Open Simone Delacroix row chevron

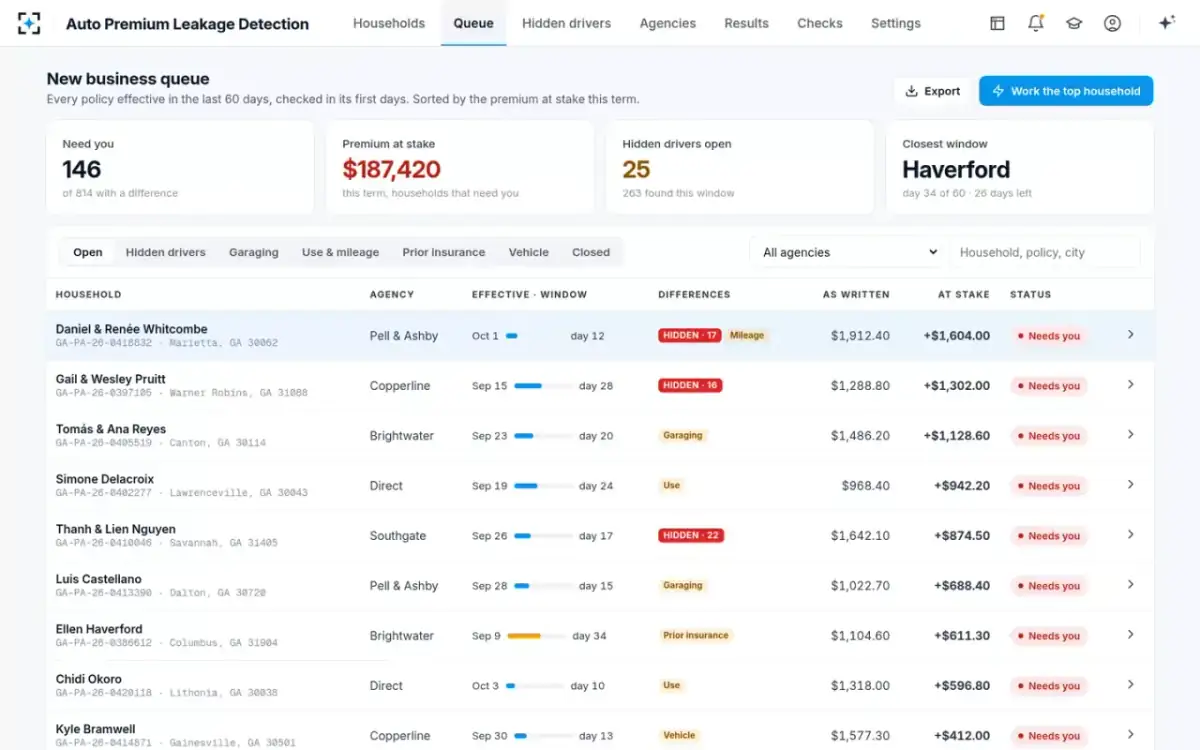[x=1131, y=485]
